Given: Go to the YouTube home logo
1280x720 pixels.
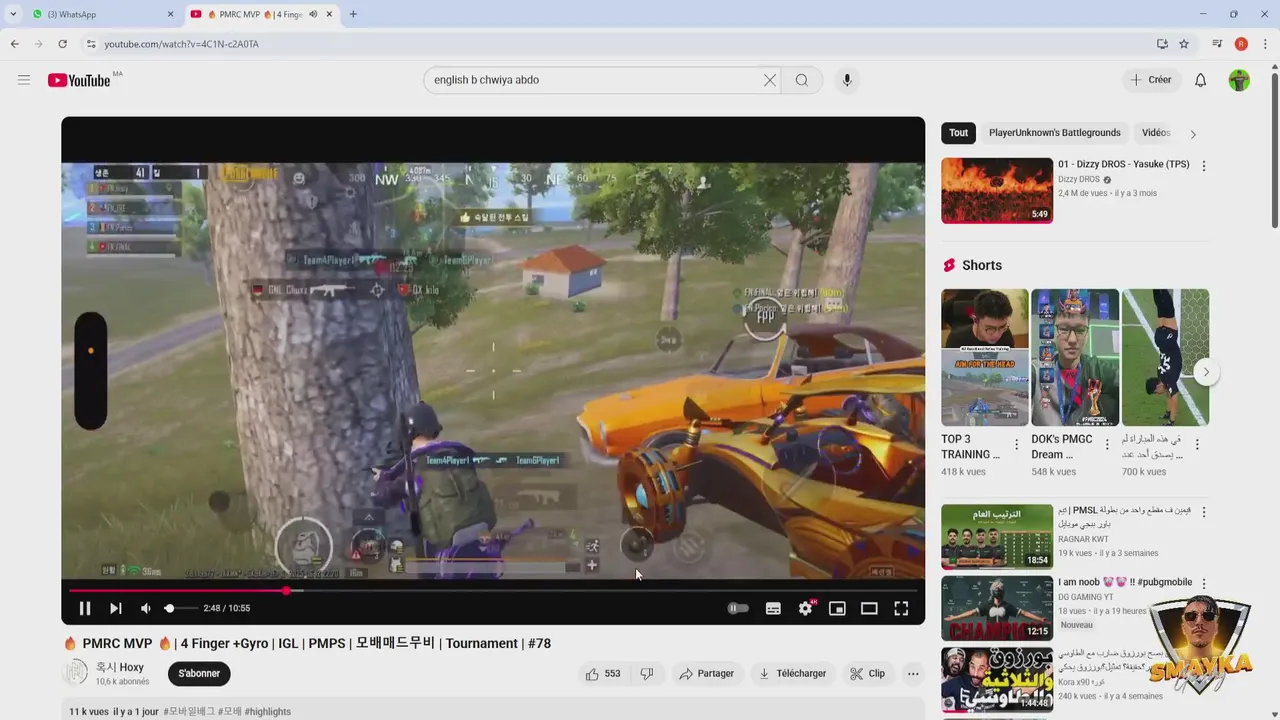Looking at the screenshot, I should (x=79, y=80).
